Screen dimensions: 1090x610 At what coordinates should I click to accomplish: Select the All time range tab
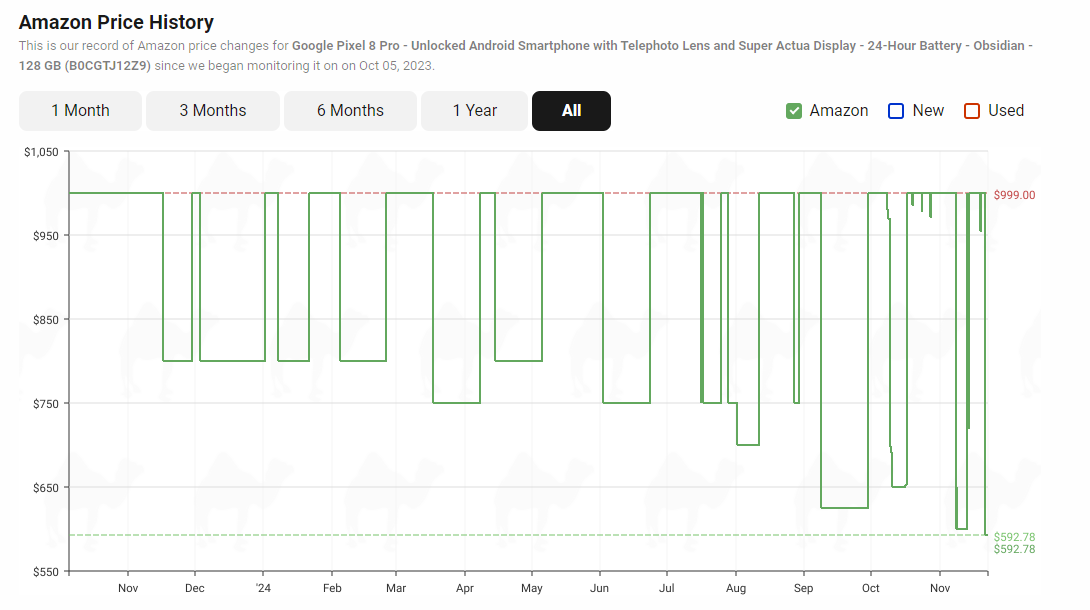coord(571,110)
